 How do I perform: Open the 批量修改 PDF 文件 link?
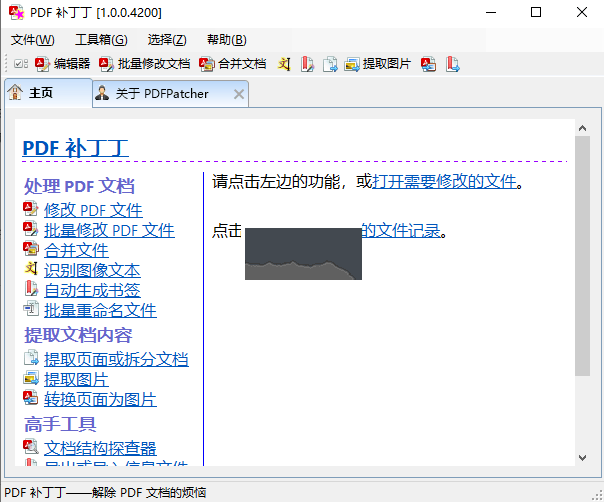point(109,230)
